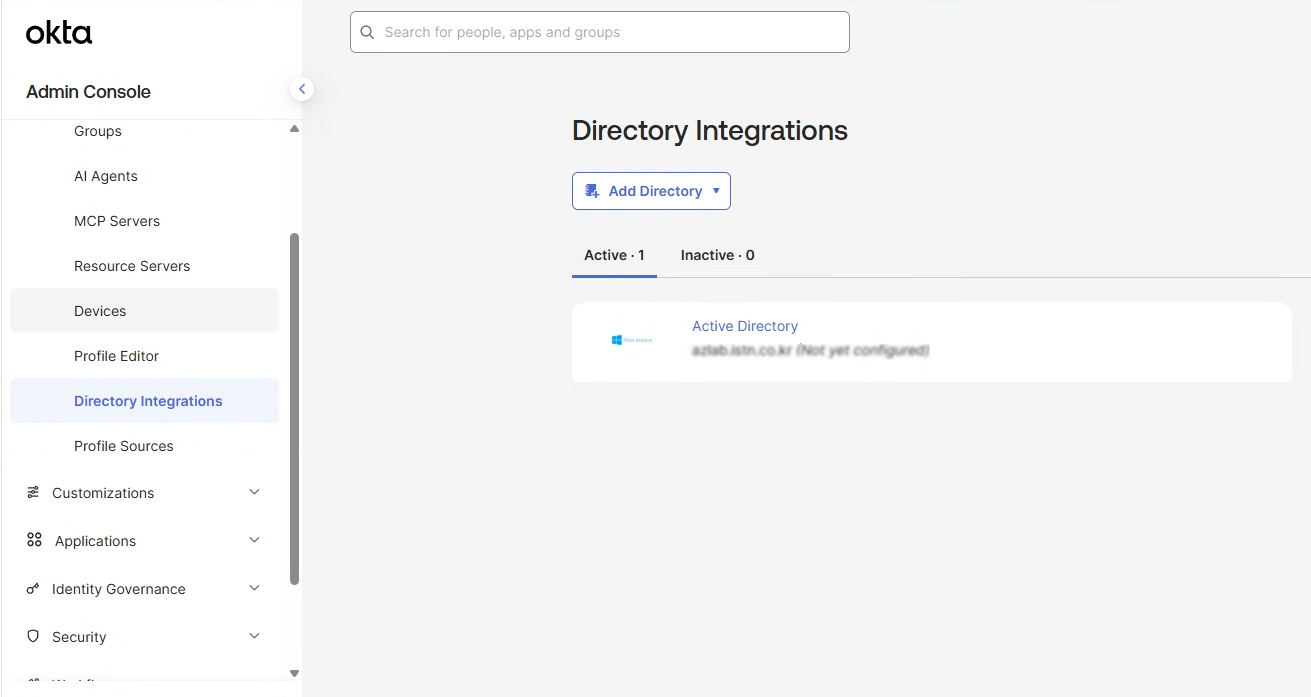Viewport: 1311px width, 697px height.
Task: Select Directory Integrations in the sidebar
Action: 144,401
